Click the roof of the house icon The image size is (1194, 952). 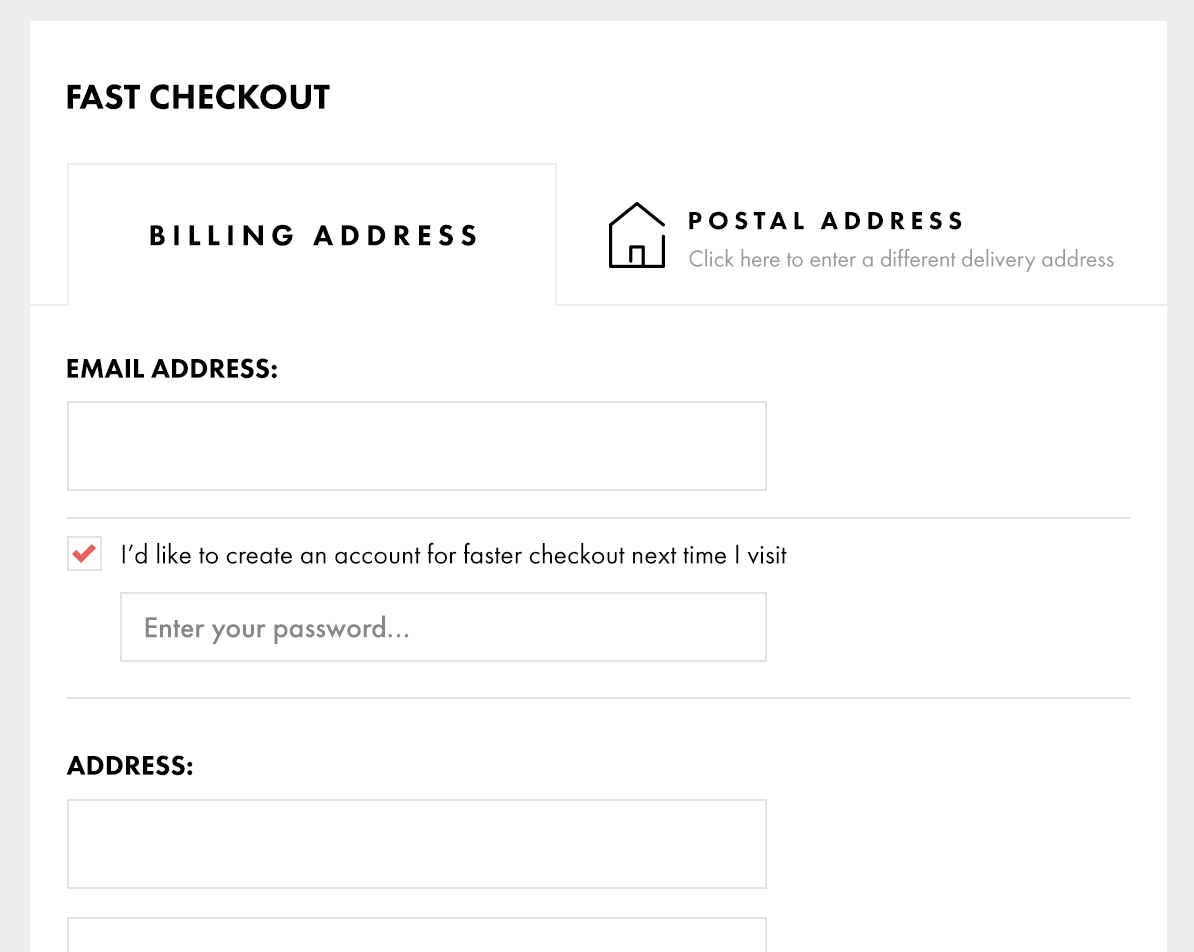(x=637, y=214)
